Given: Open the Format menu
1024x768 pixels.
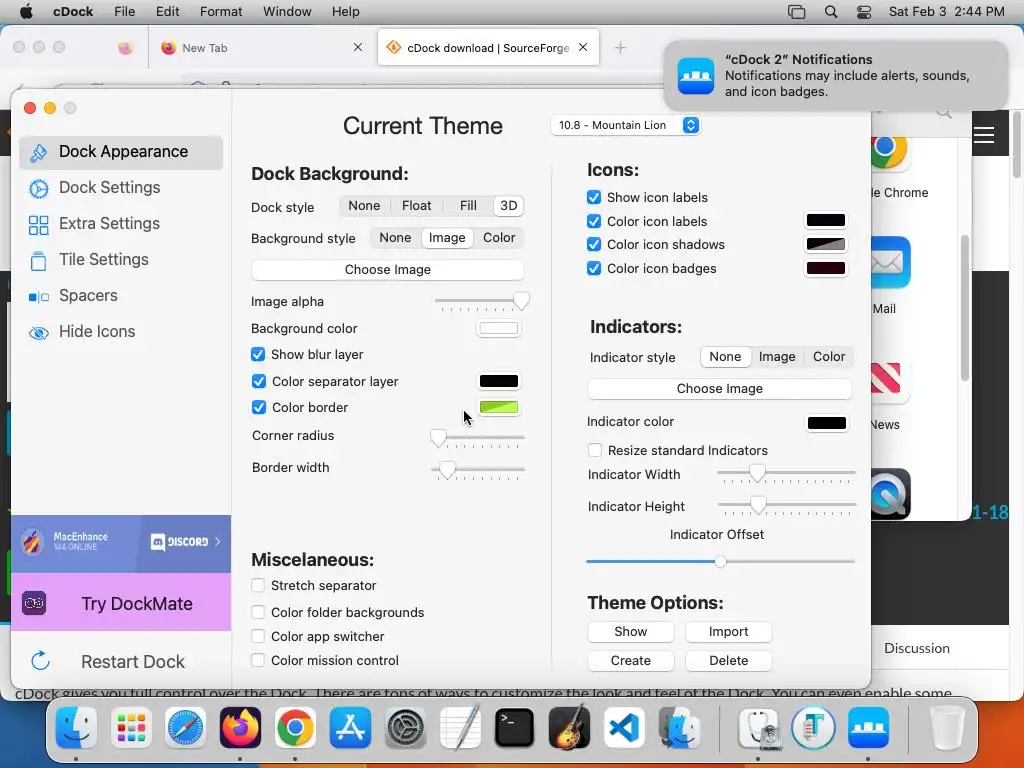Looking at the screenshot, I should pos(221,12).
